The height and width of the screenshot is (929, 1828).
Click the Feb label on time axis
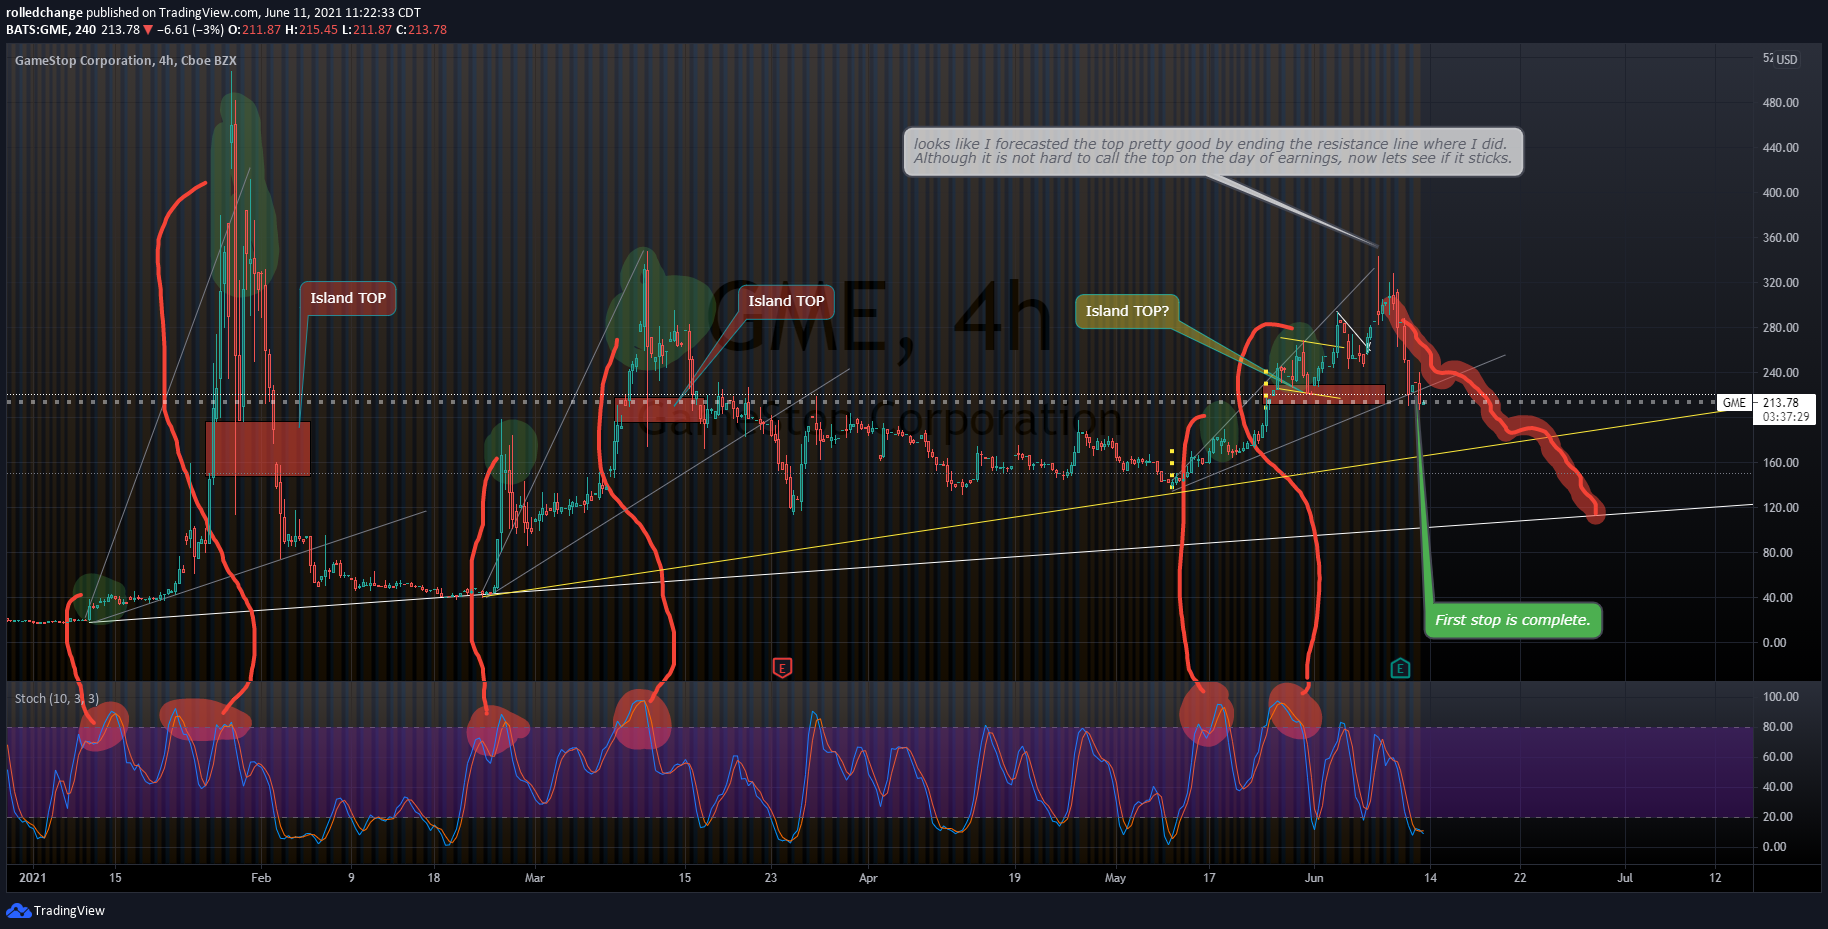(x=261, y=878)
